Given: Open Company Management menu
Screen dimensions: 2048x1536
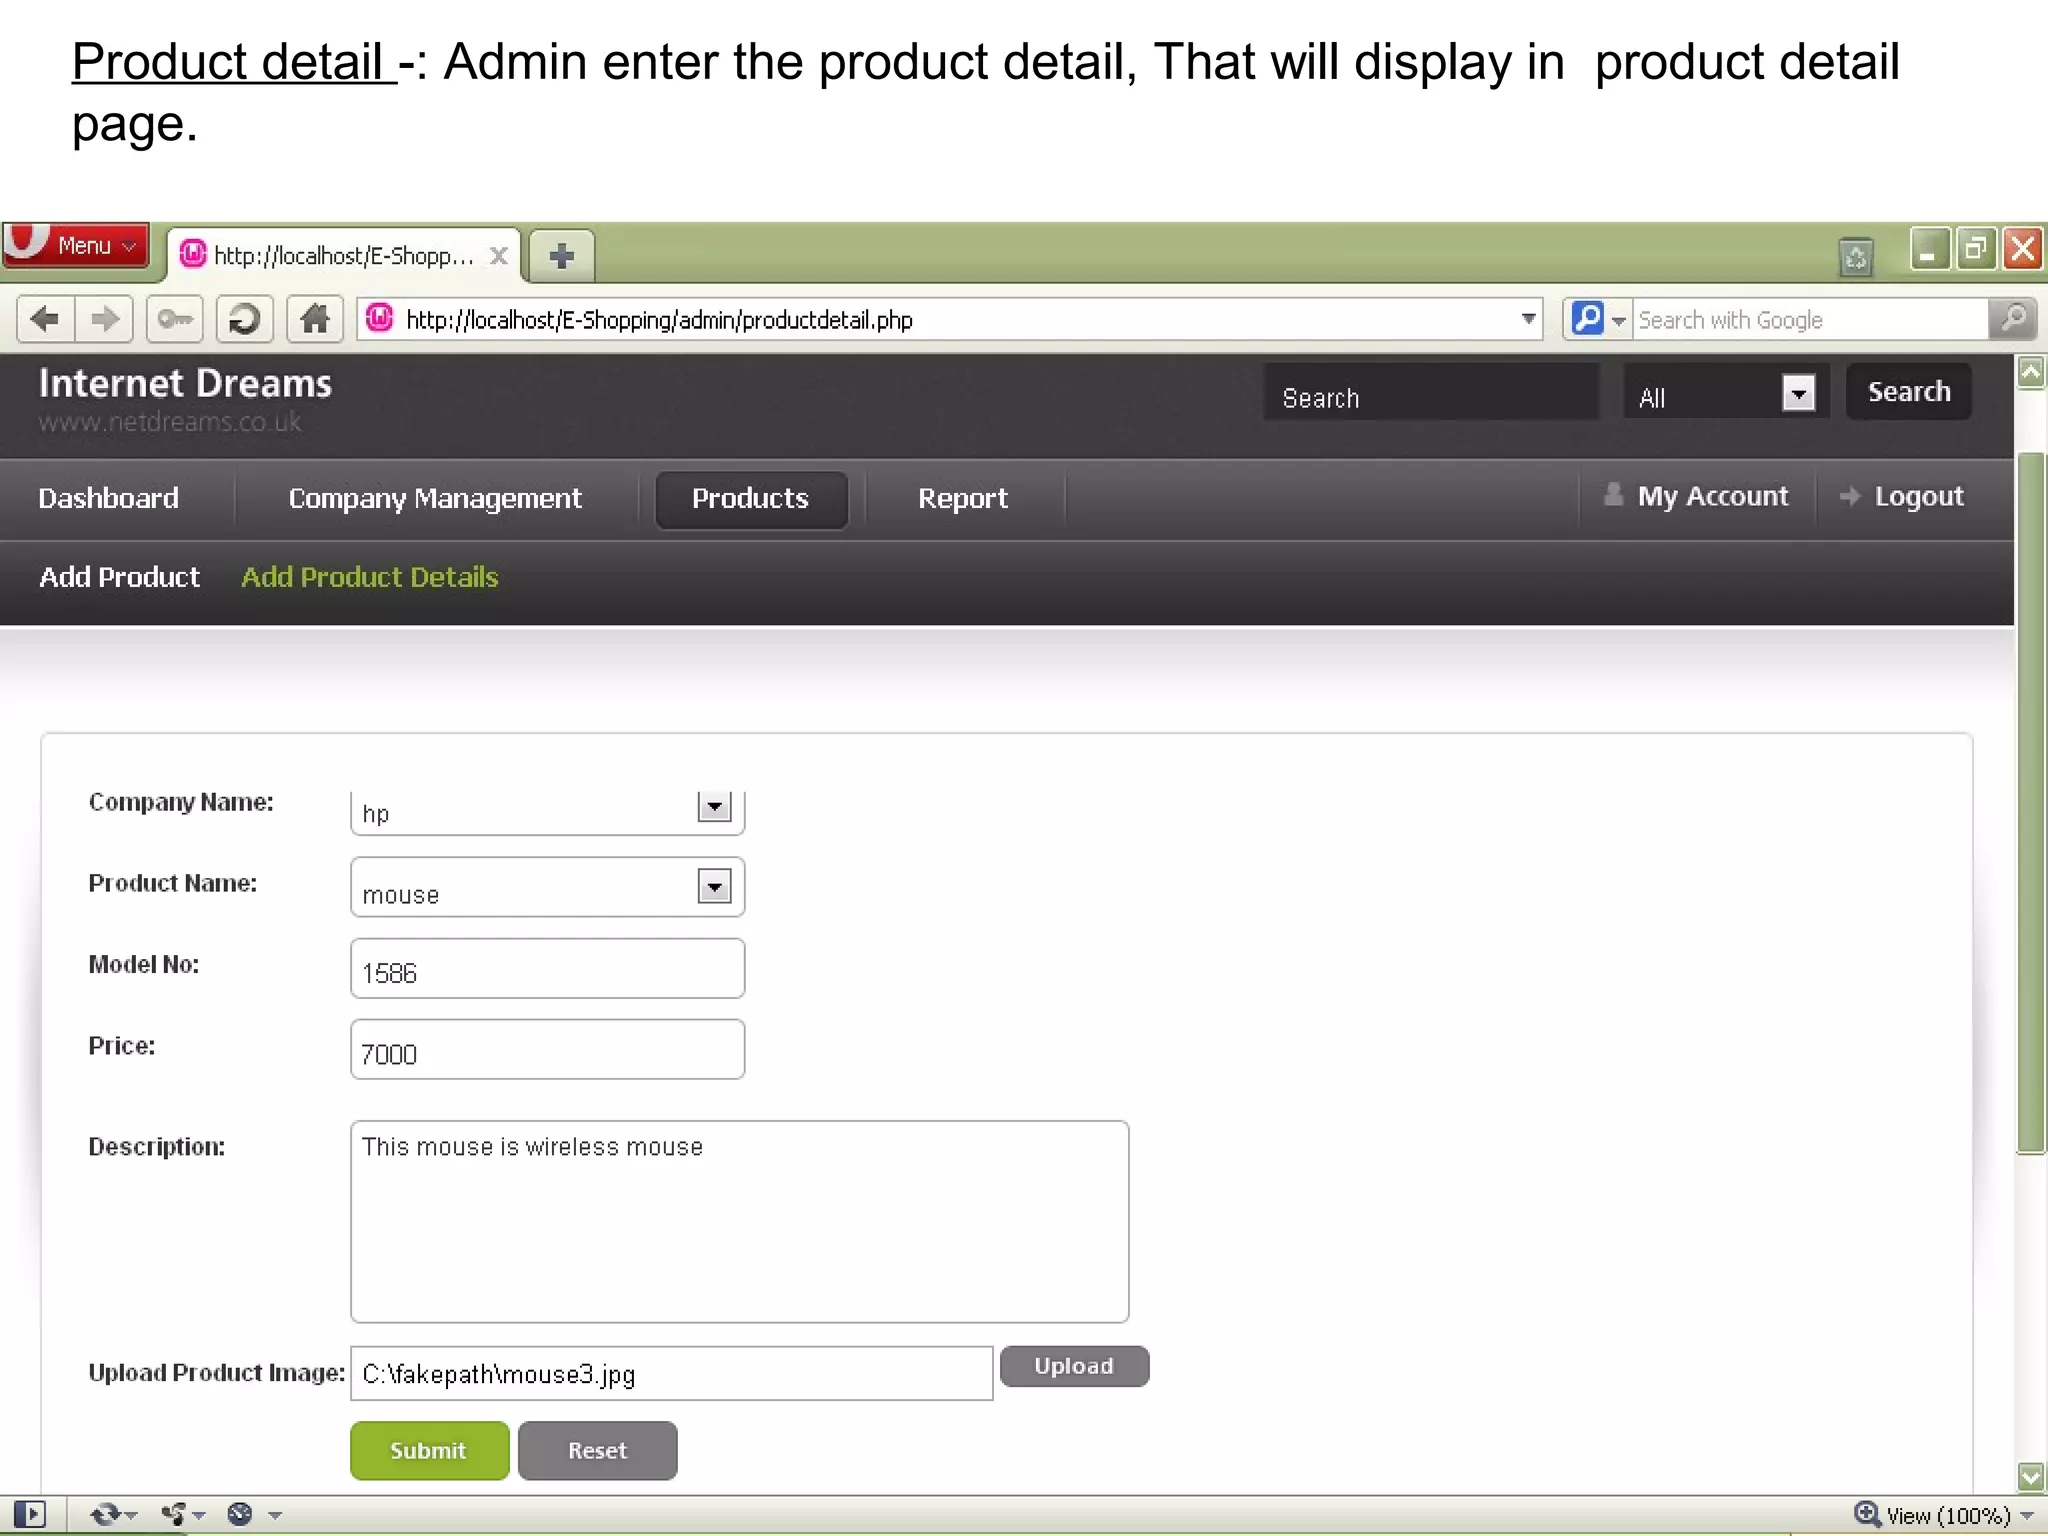Looking at the screenshot, I should (x=435, y=498).
